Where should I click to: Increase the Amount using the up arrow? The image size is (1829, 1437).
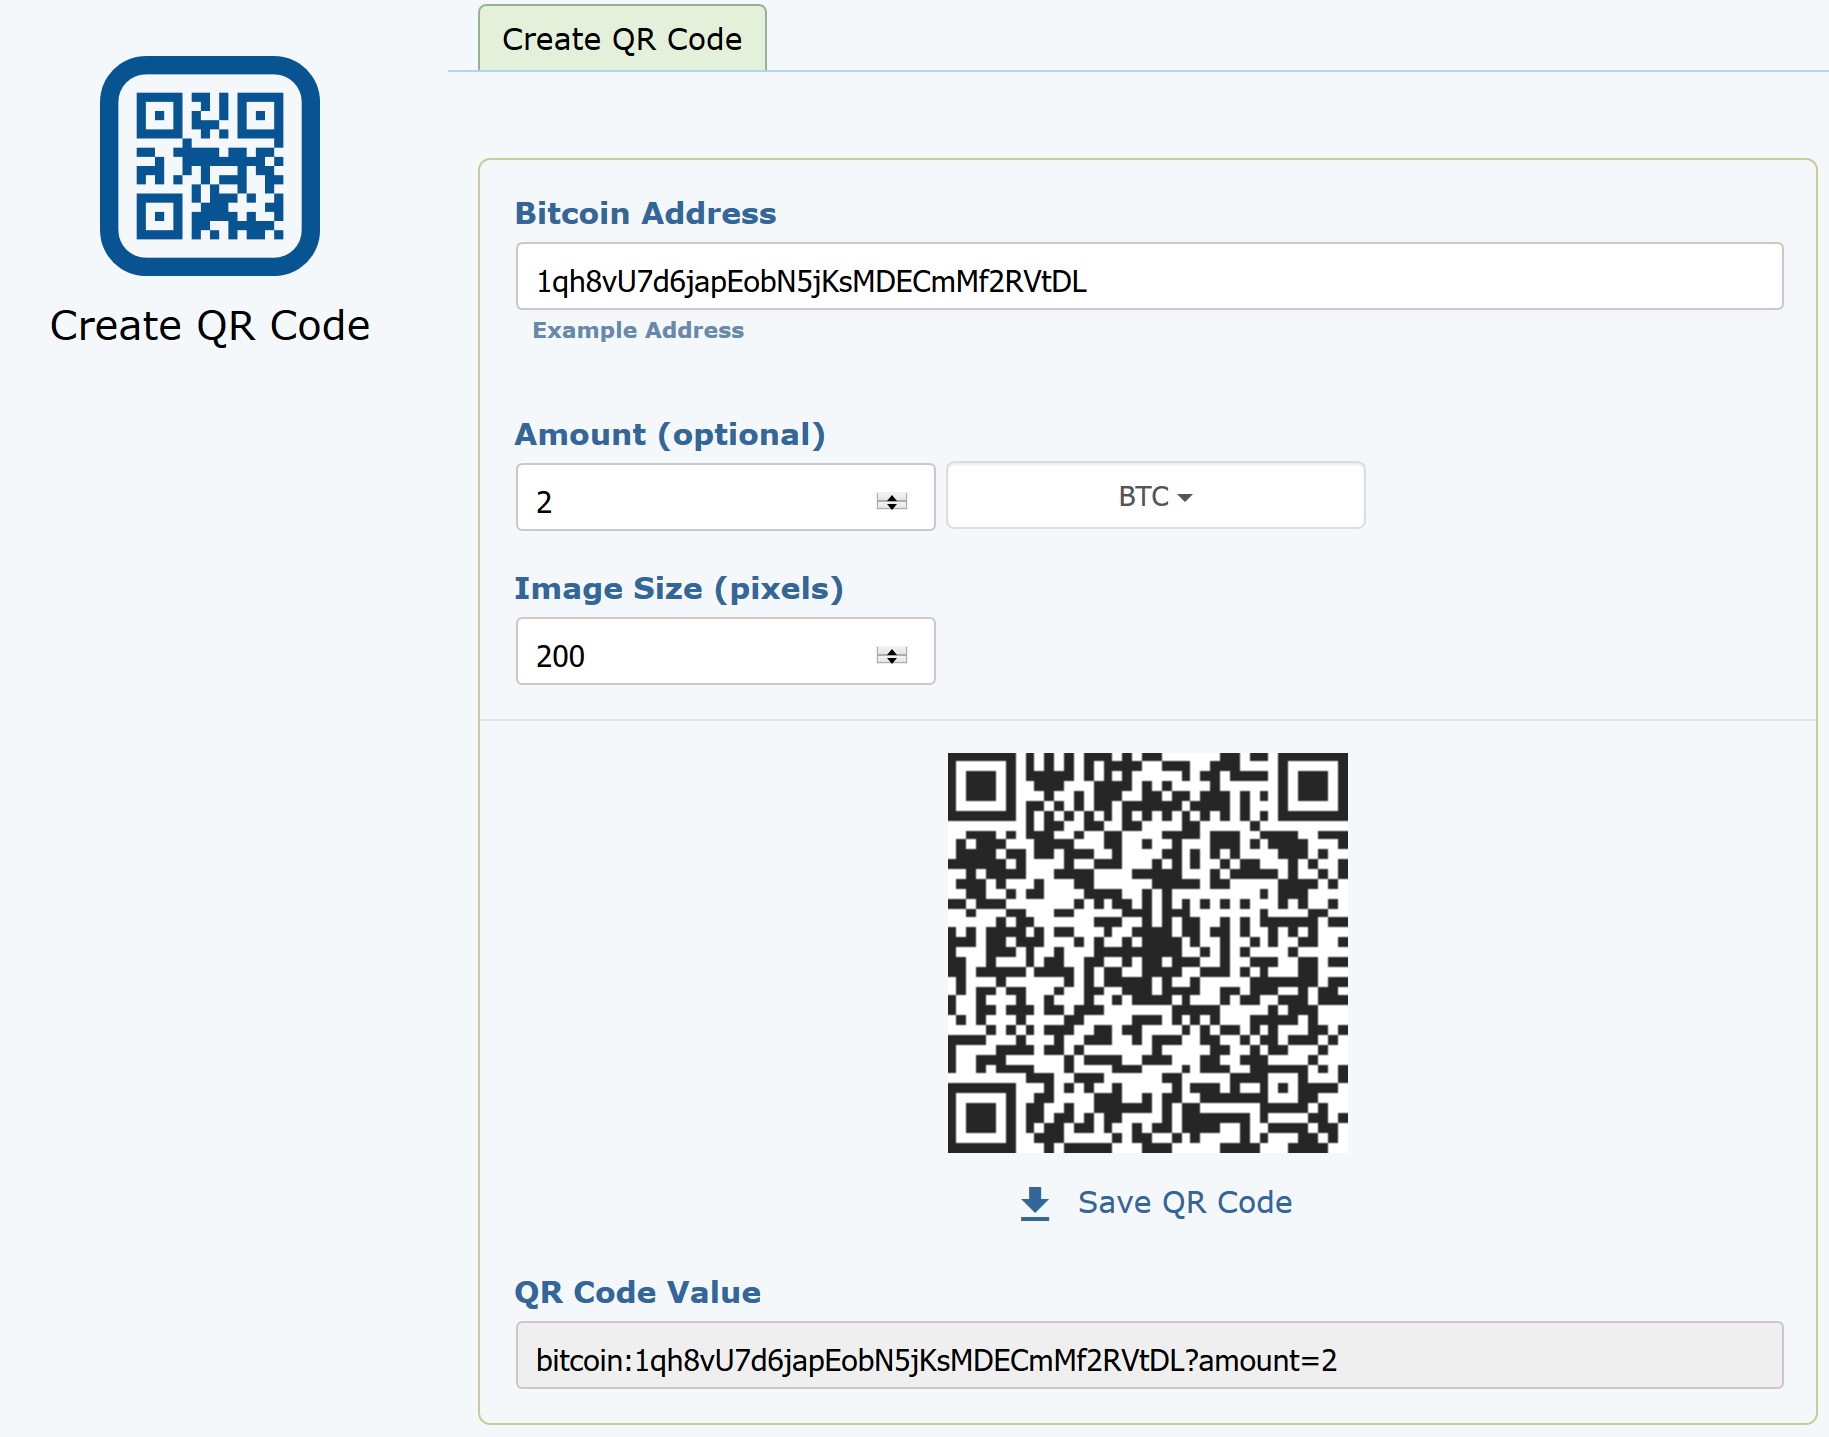pyautogui.click(x=892, y=495)
